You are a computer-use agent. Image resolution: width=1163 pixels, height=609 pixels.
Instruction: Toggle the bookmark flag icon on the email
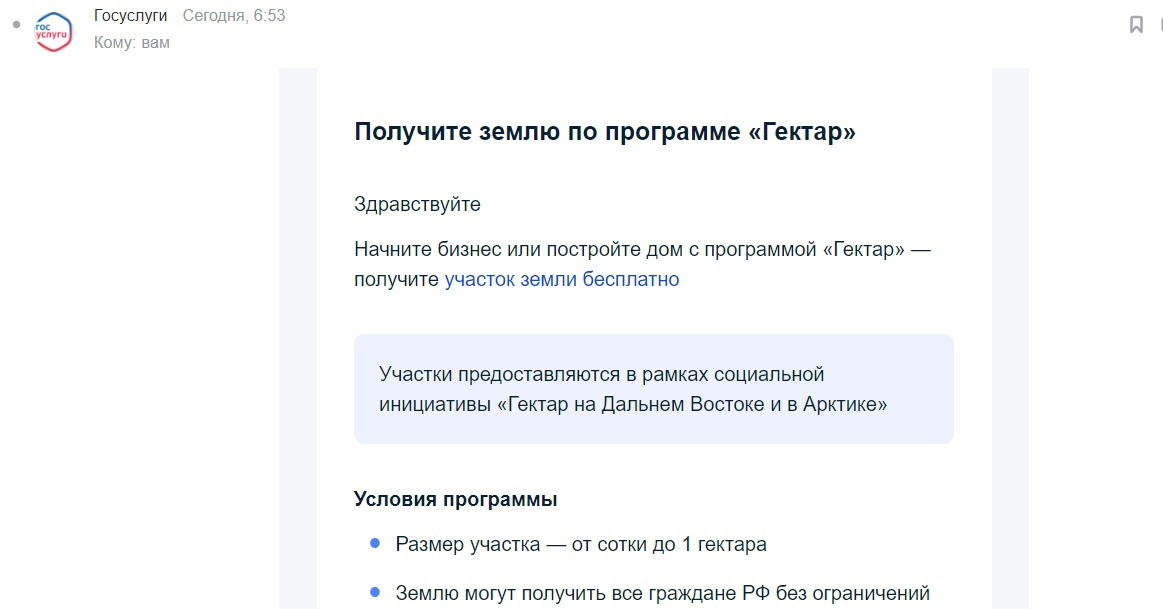[1136, 24]
